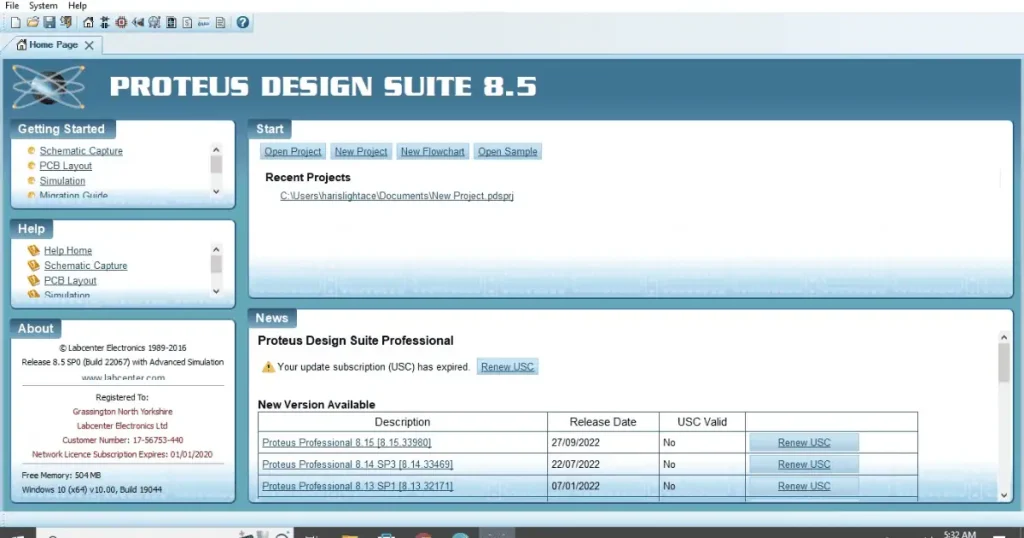Open PCB Layout link in Help panel

tap(70, 281)
